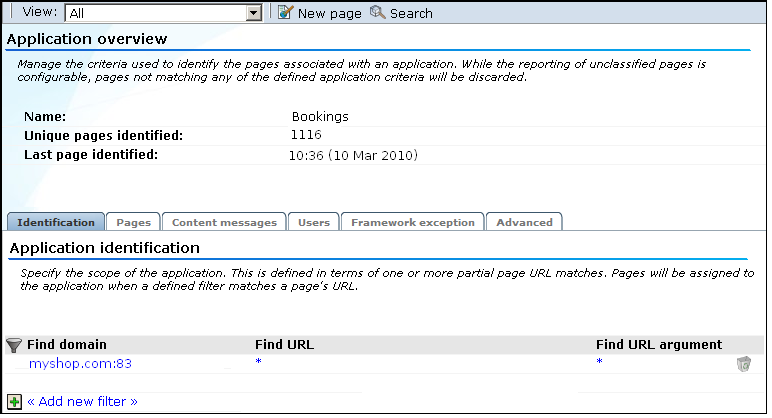Select the Framework exception tab

(x=413, y=222)
